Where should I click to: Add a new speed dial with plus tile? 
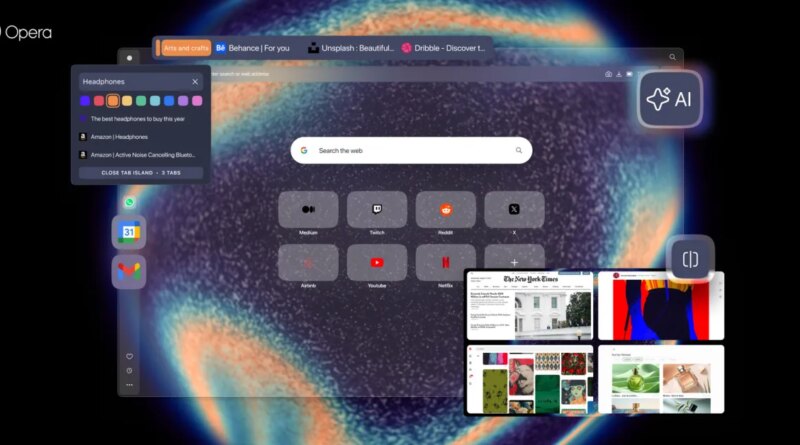tap(514, 263)
